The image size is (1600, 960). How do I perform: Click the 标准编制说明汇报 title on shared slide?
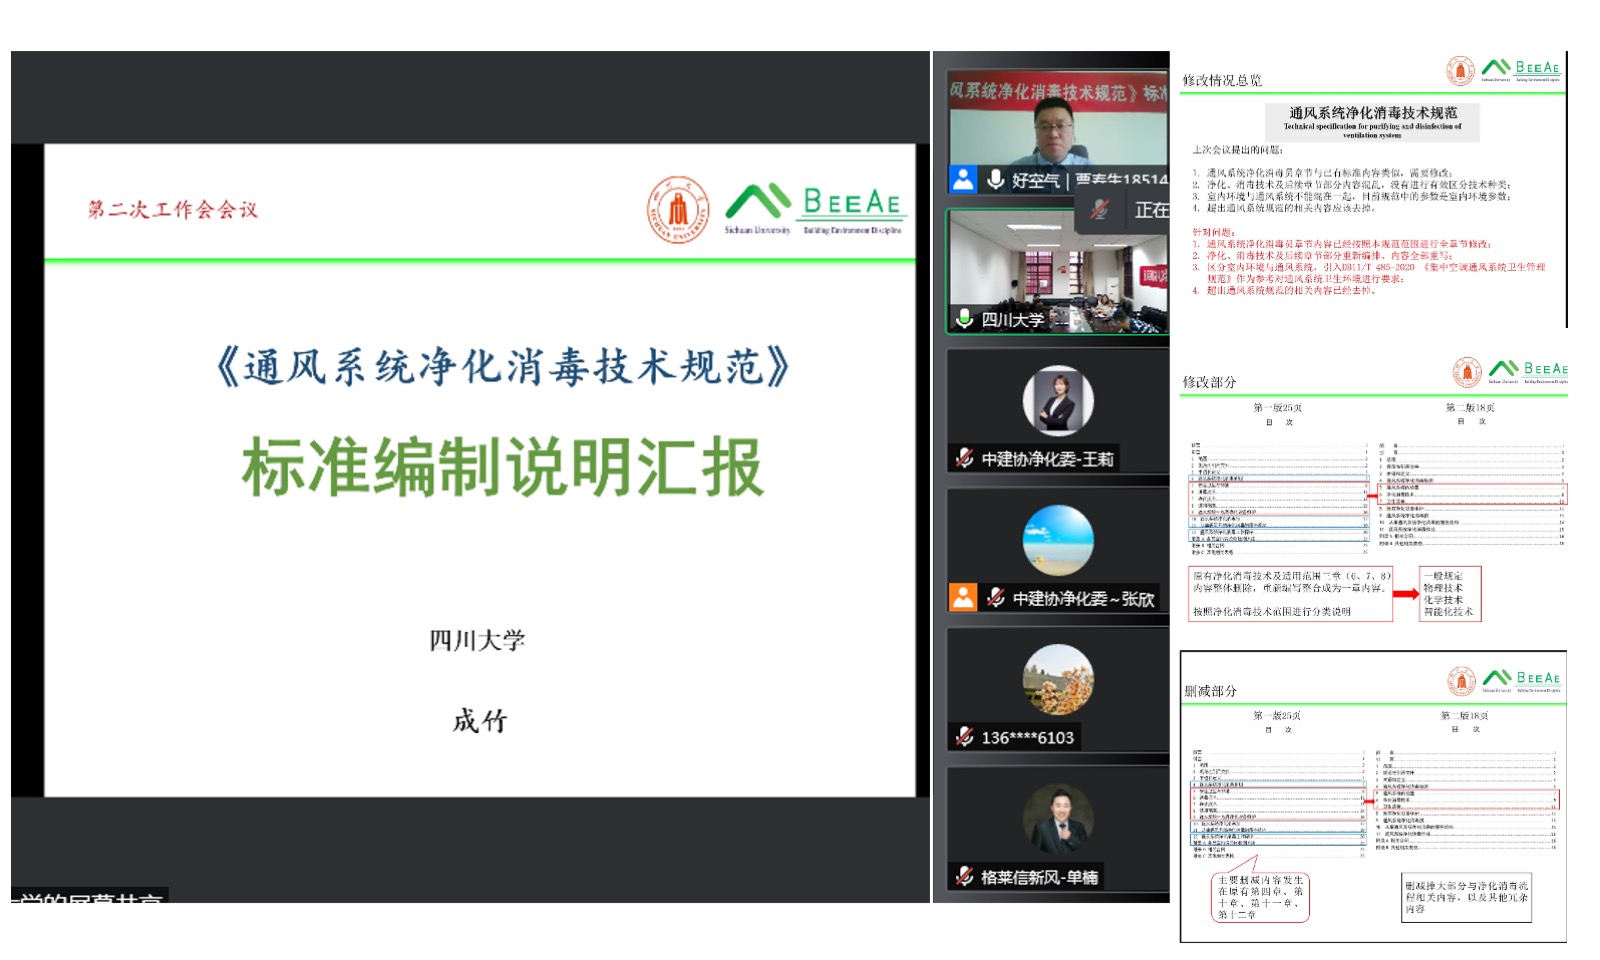point(502,467)
